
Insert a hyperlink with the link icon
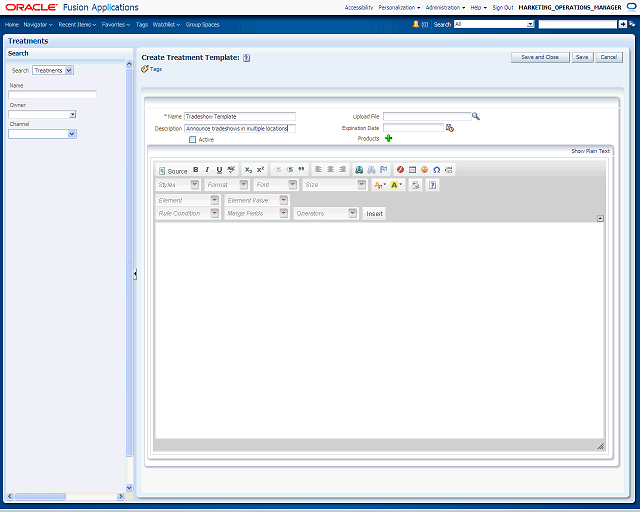click(359, 169)
